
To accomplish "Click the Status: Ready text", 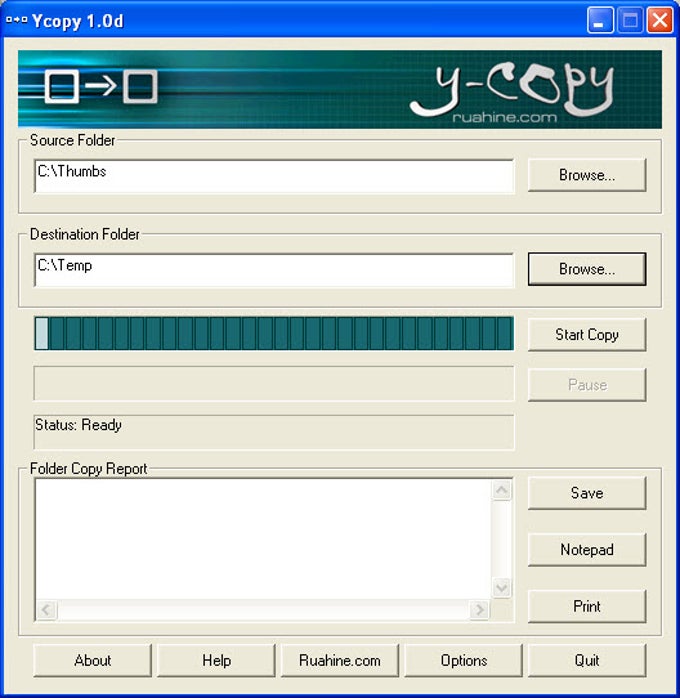I will 78,425.
